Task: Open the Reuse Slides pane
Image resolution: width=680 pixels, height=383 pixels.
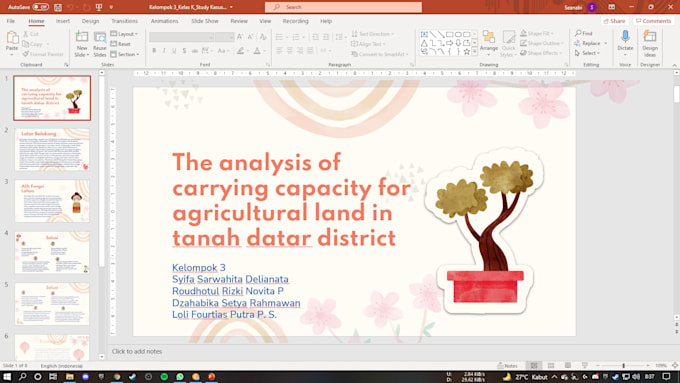Action: (x=100, y=44)
